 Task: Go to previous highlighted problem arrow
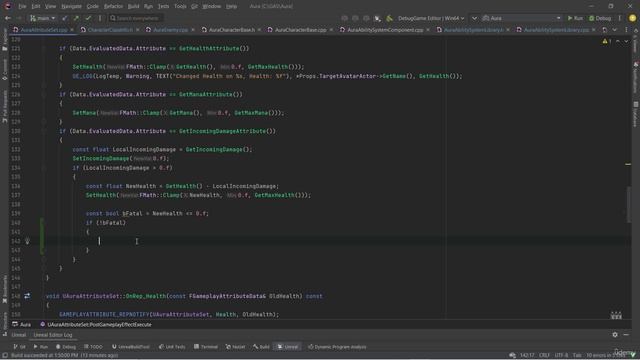point(618,41)
